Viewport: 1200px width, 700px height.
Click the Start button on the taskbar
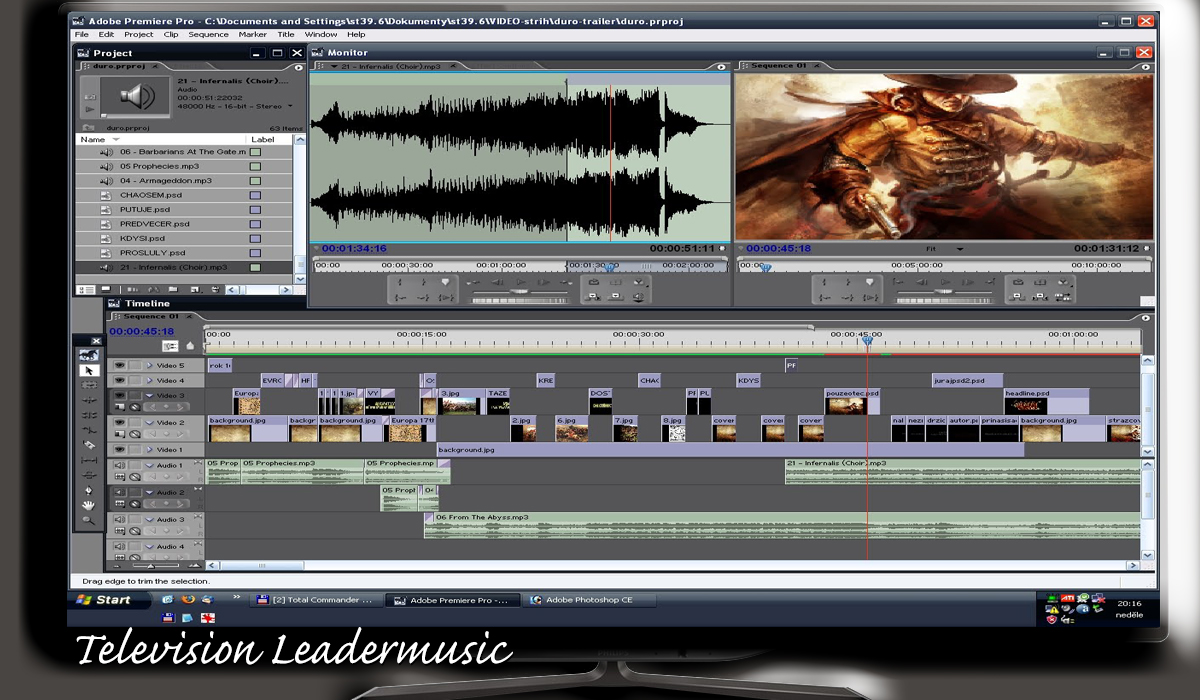106,600
